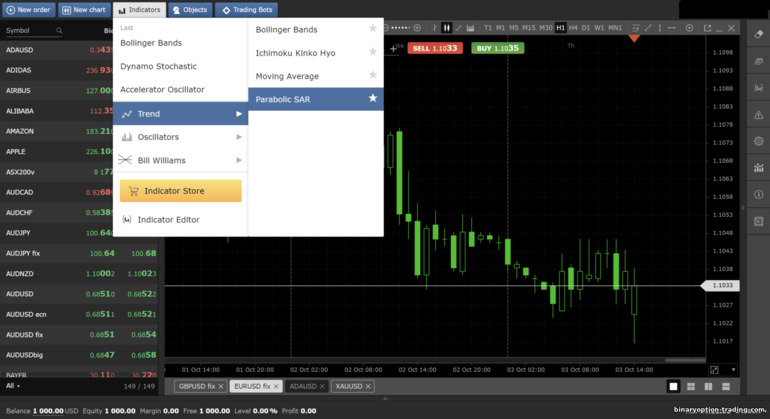Viewport: 770px width, 419px height.
Task: Click the orange triangle marker above chart
Action: 634,38
